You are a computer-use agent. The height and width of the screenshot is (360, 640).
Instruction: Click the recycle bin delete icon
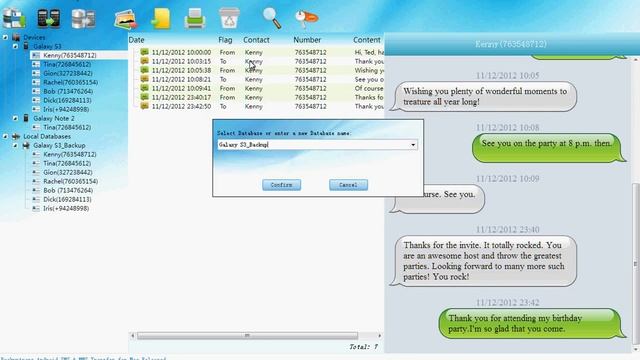coord(229,18)
